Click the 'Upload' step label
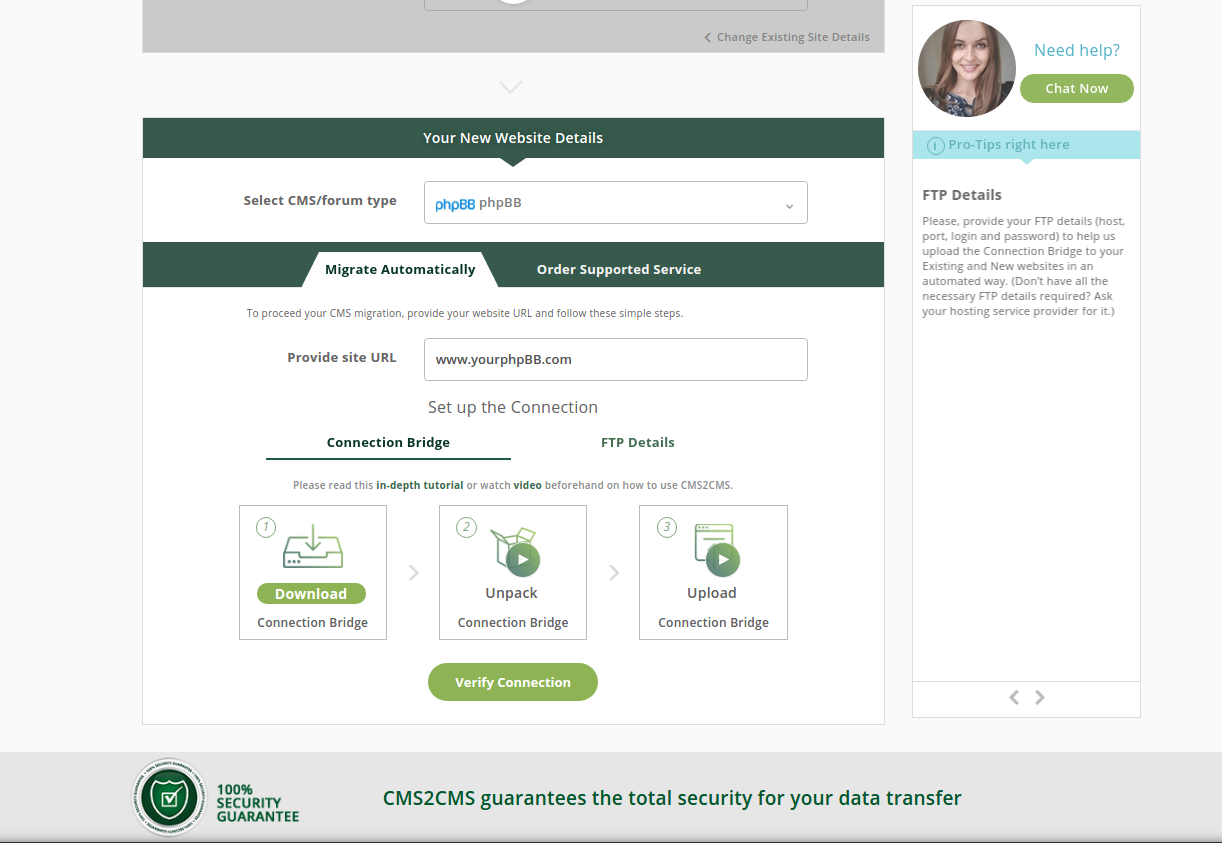1222x843 pixels. [x=712, y=593]
